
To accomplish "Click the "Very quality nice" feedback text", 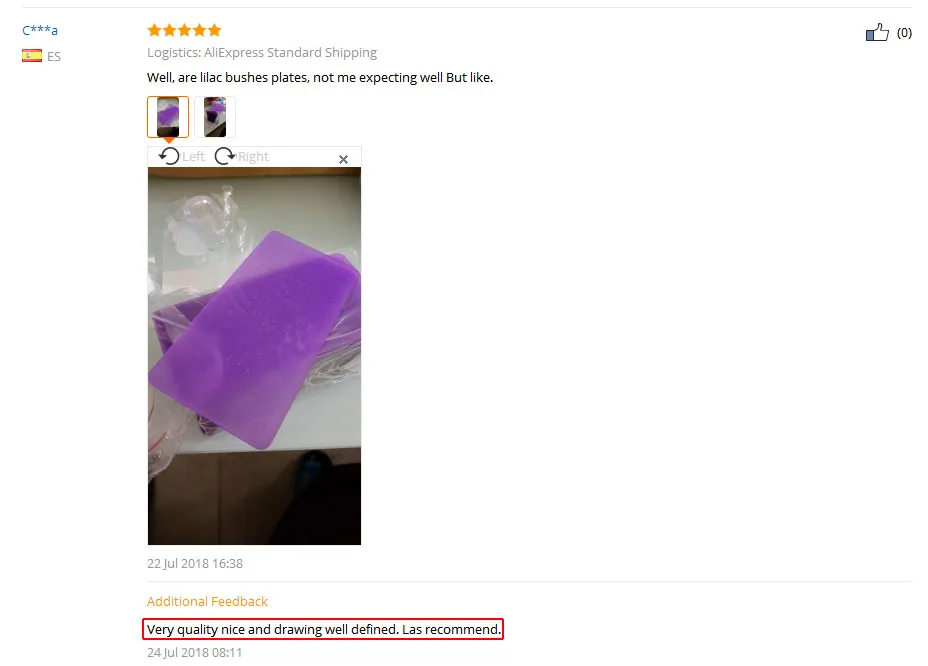I will (x=324, y=629).
